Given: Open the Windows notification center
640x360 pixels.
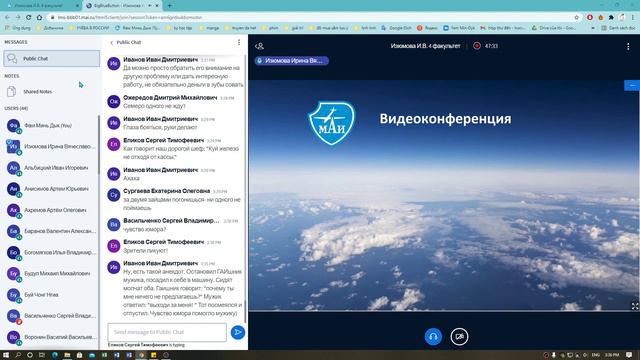Looking at the screenshot, I should [629, 355].
